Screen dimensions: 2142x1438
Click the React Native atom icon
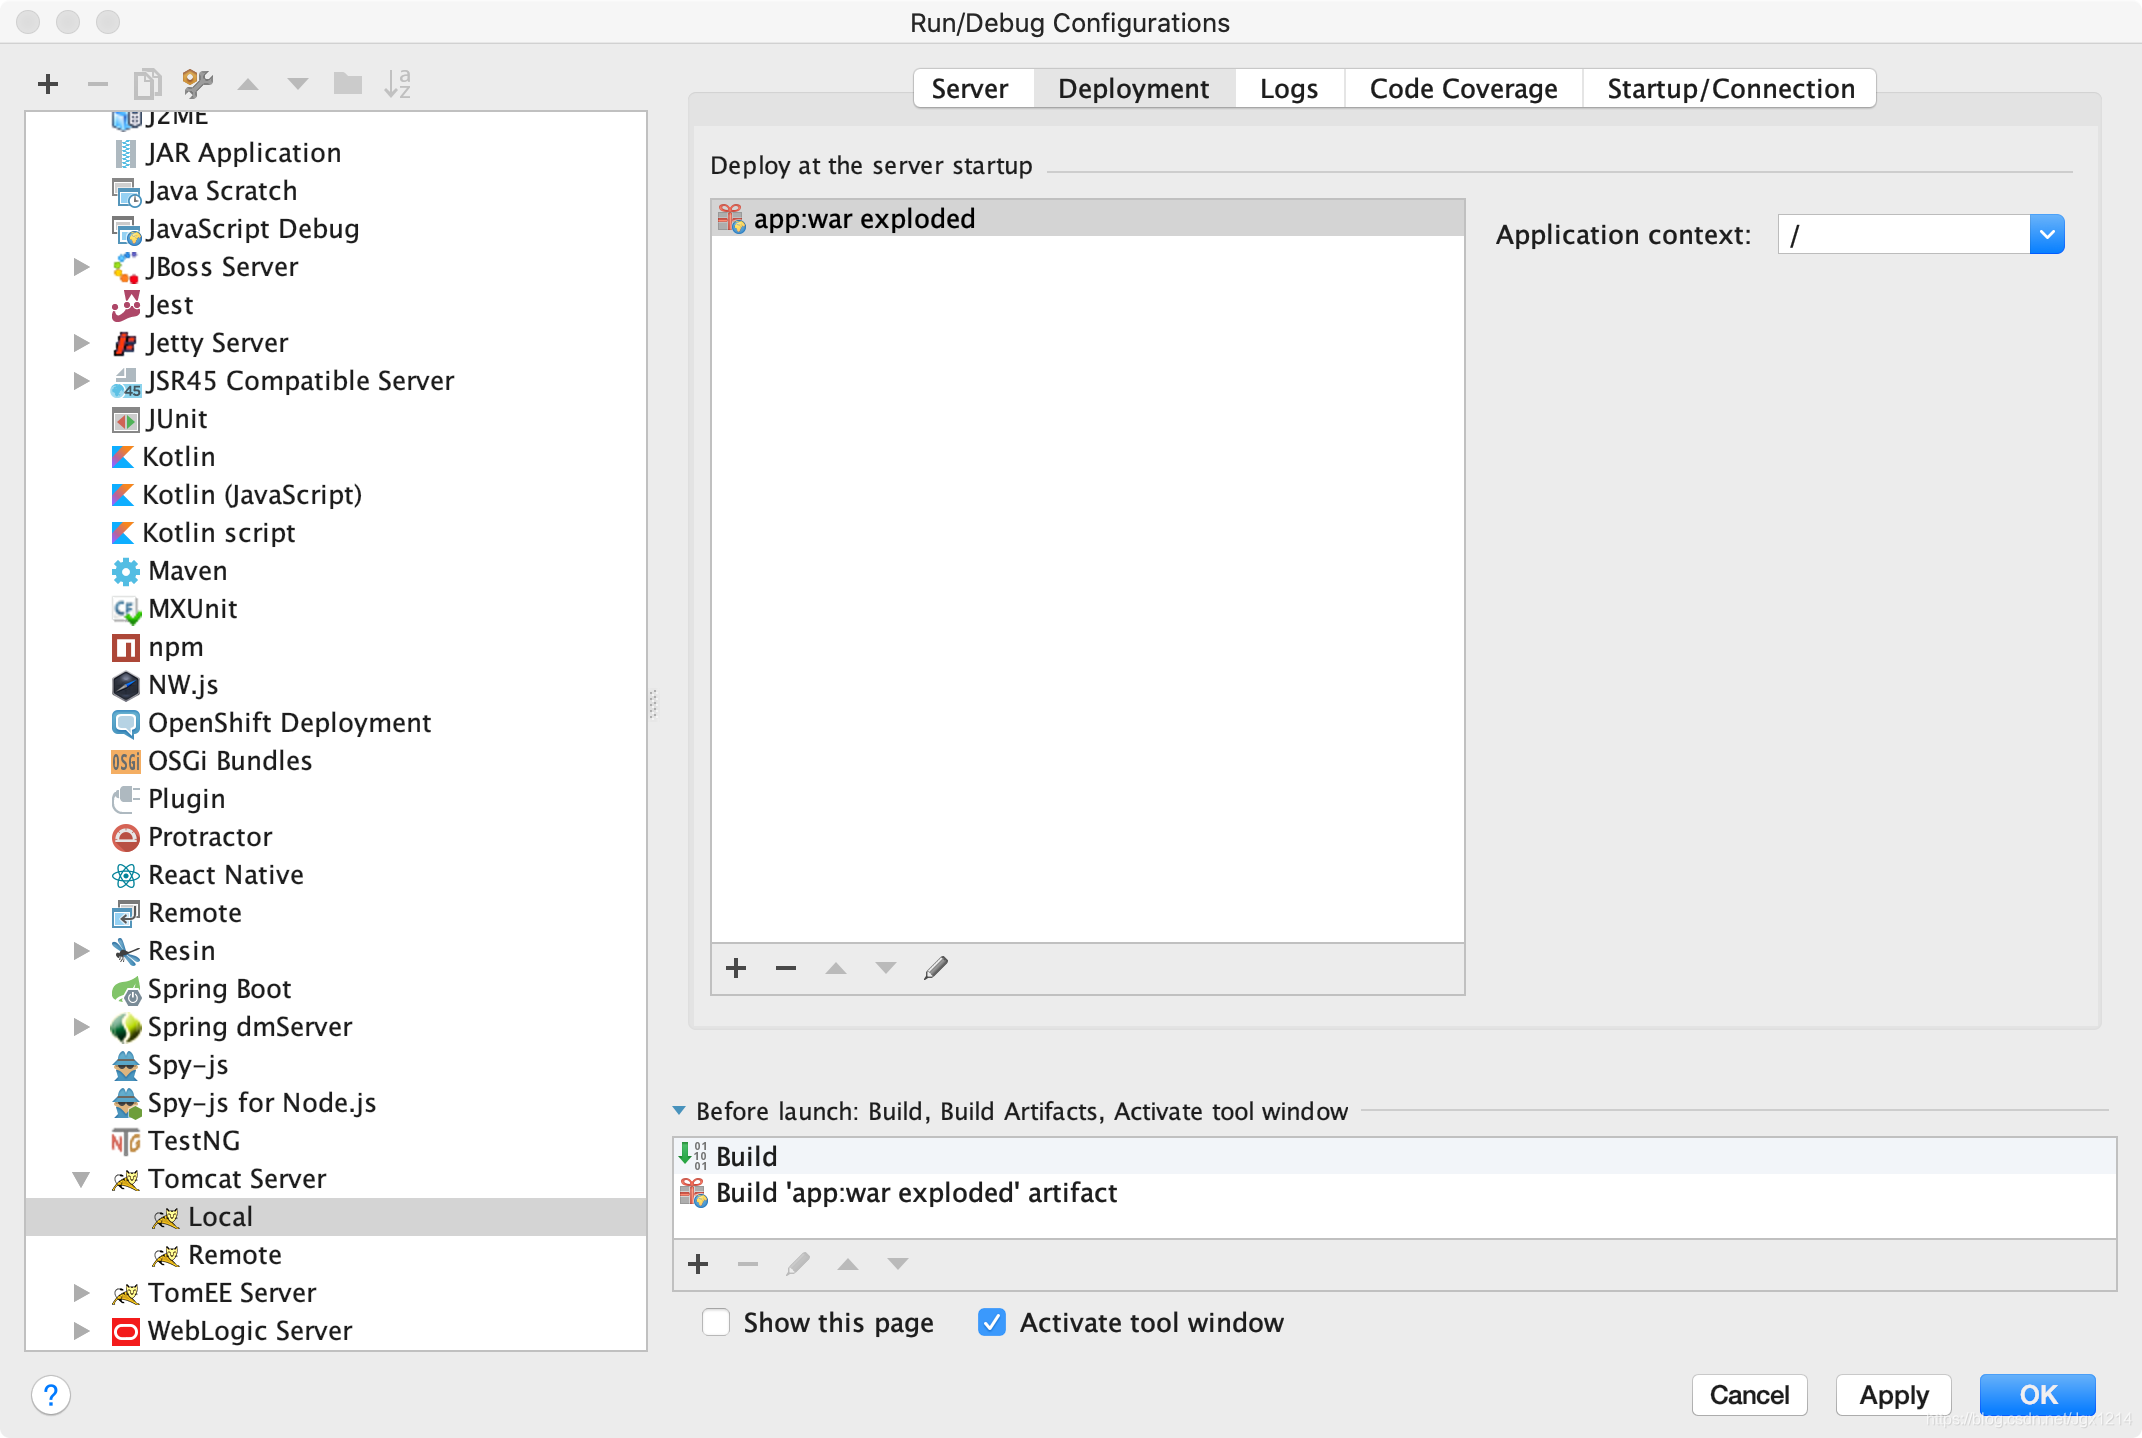pyautogui.click(x=125, y=875)
